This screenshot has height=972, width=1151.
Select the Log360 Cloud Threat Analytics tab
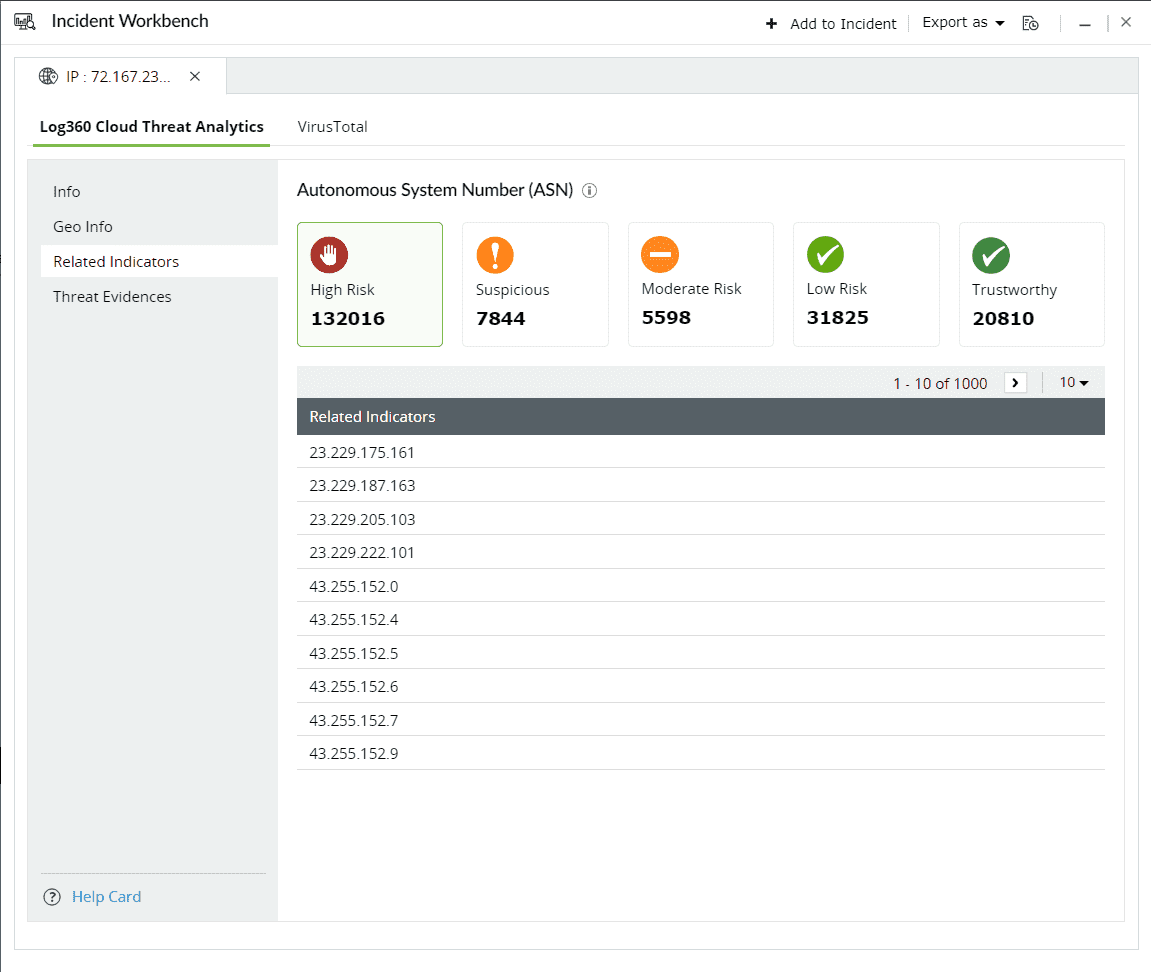pyautogui.click(x=151, y=127)
